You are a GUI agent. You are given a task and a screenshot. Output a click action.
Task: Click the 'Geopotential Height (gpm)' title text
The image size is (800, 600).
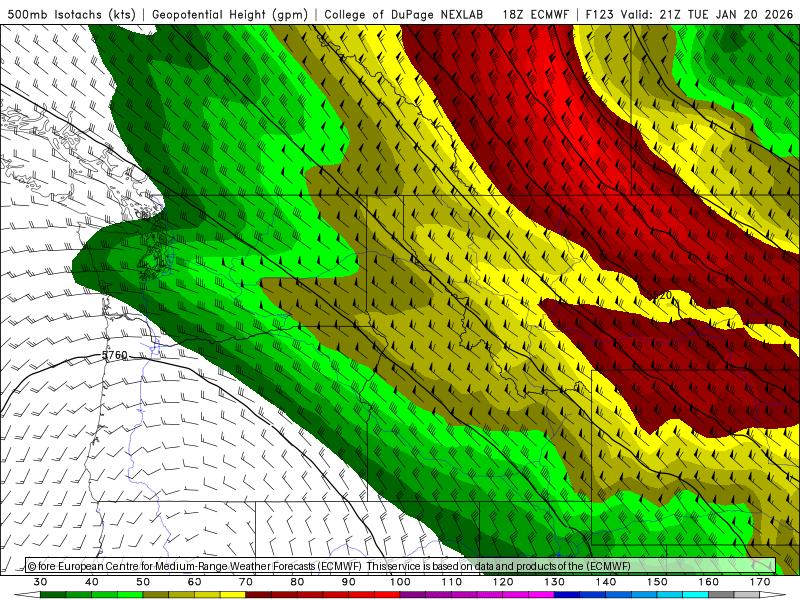coord(230,15)
